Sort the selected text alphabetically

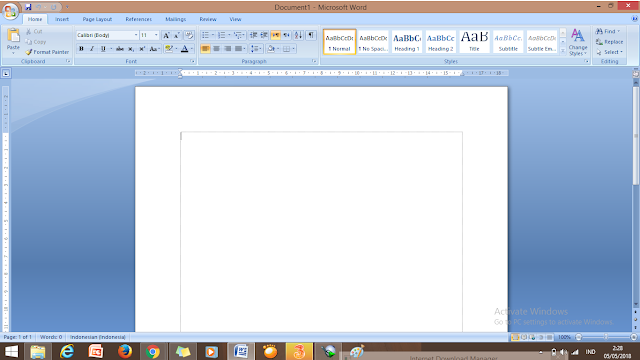point(298,36)
